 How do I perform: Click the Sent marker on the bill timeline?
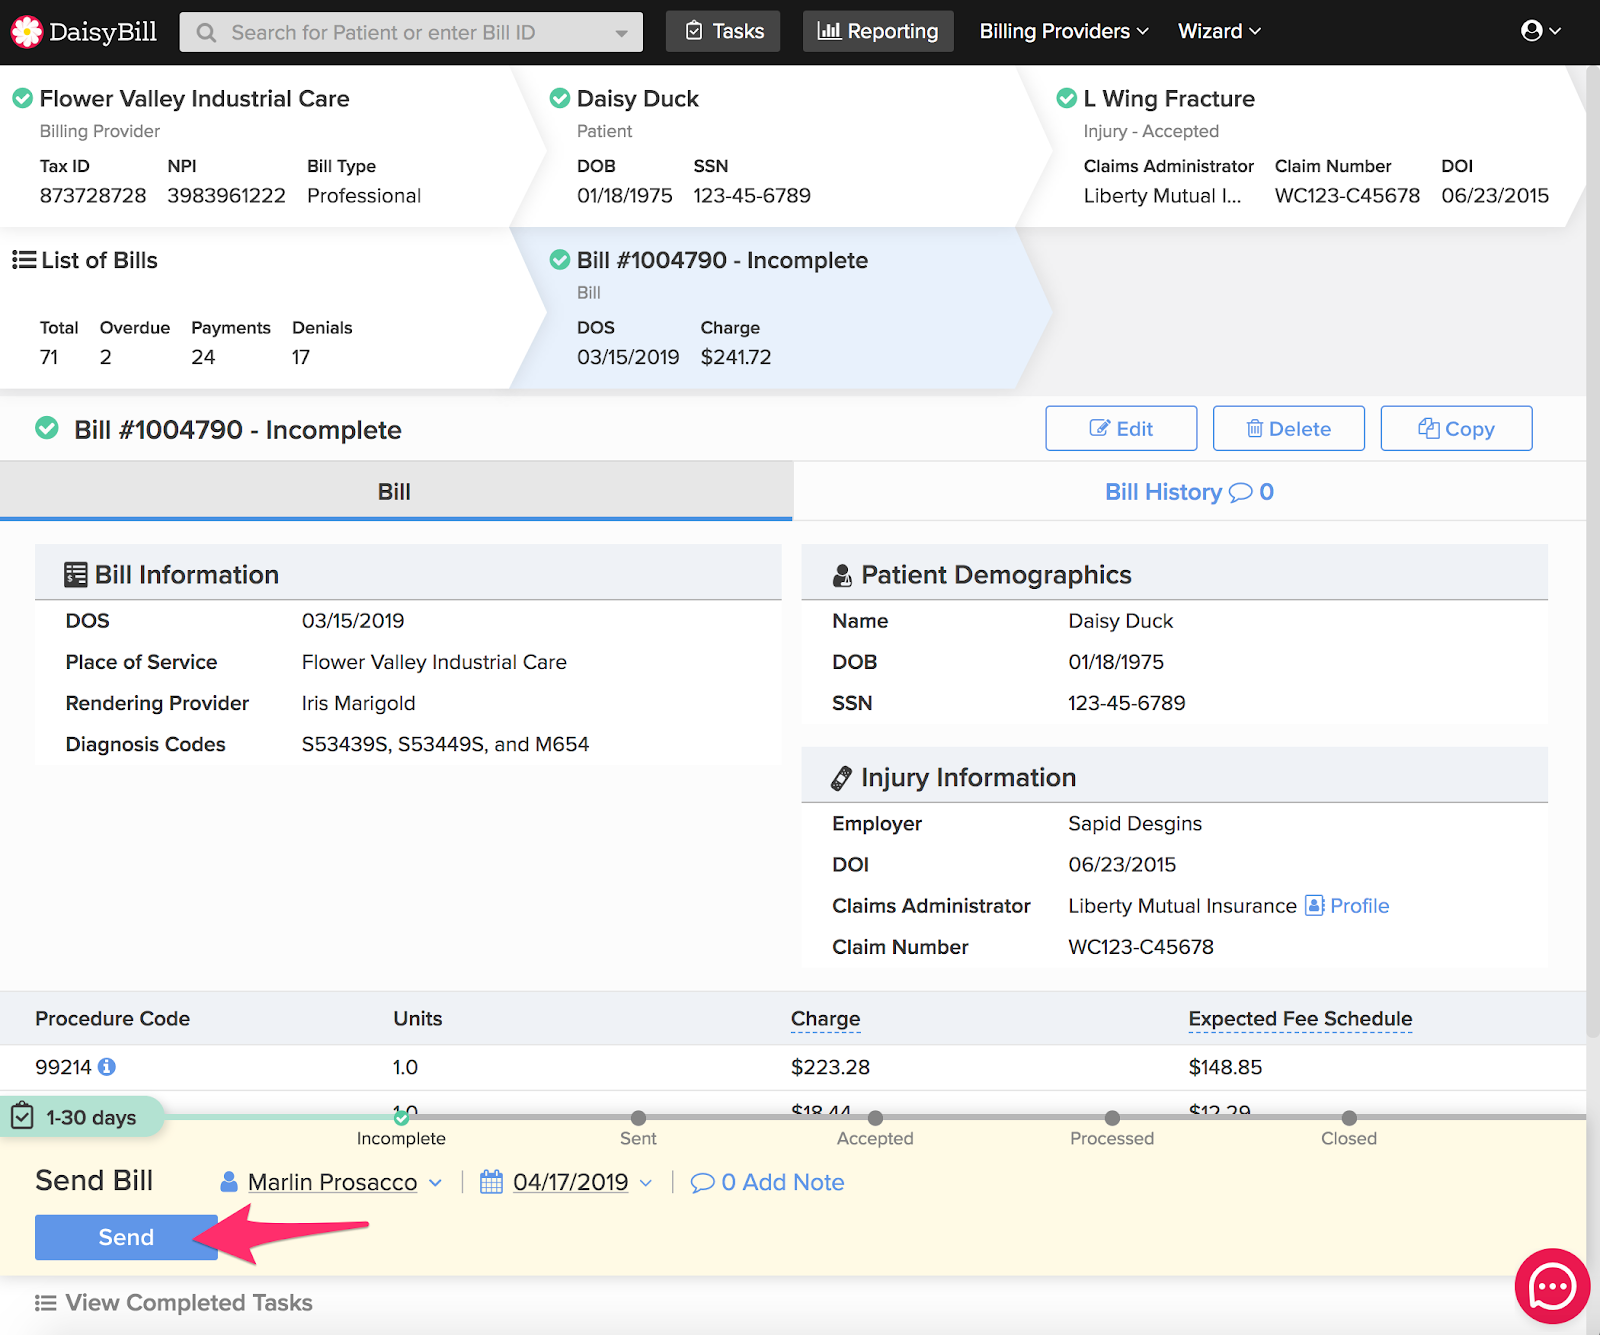point(638,1118)
